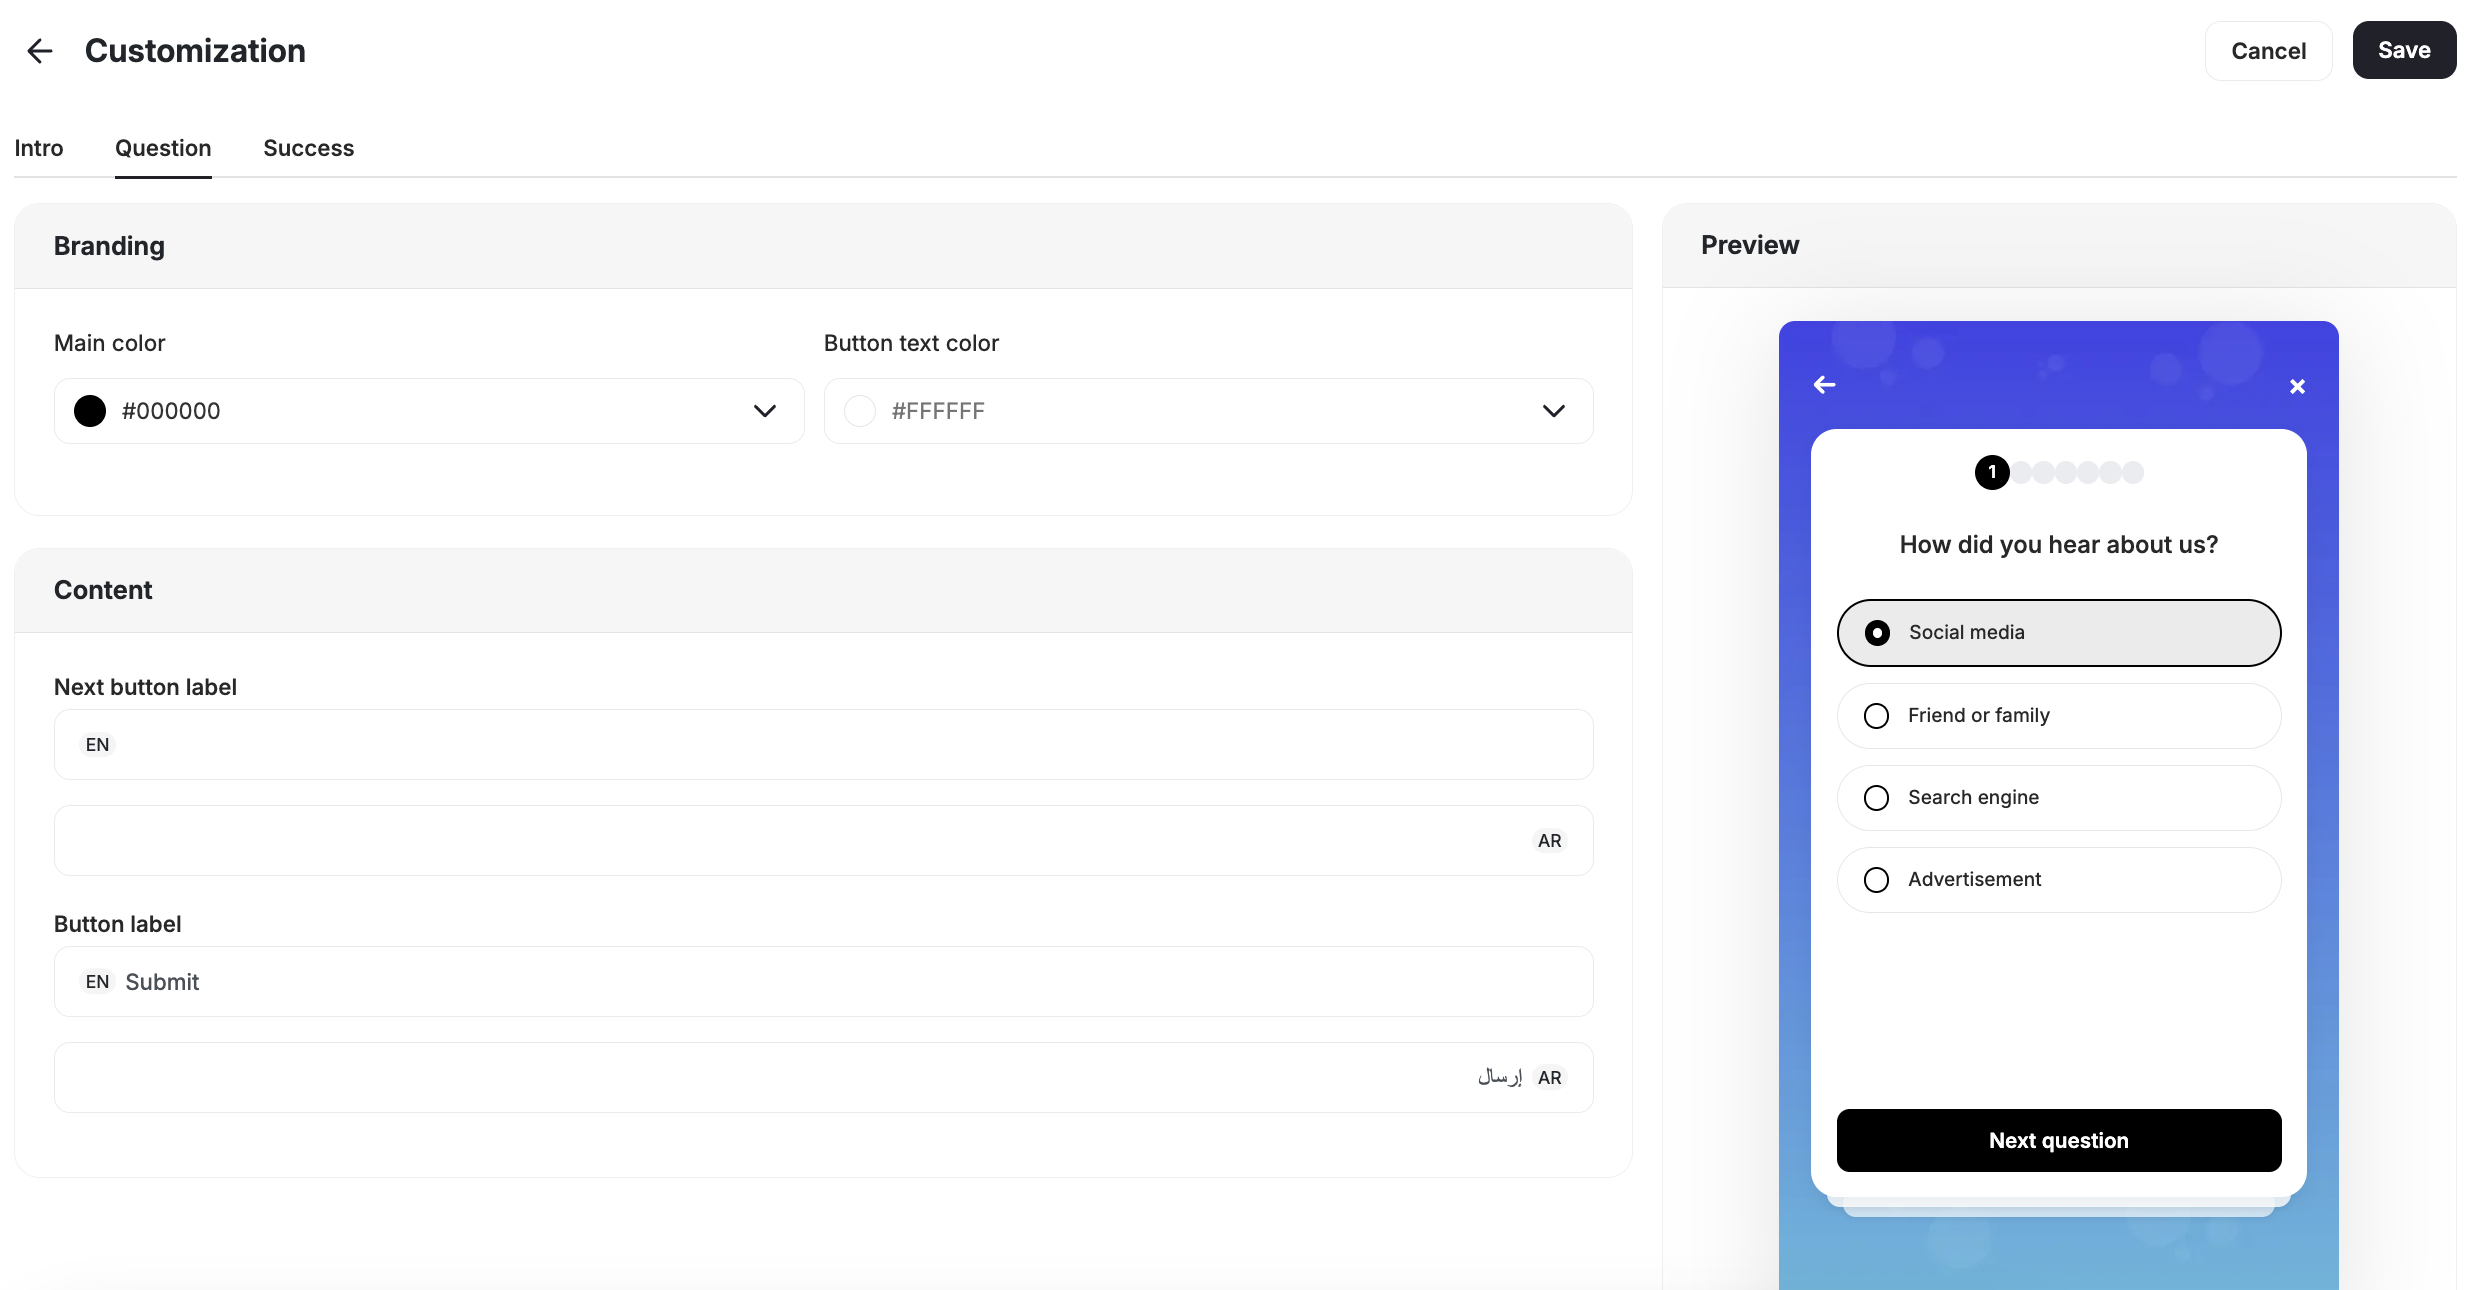The image size is (2482, 1290).
Task: Choose the Friend or family radio option
Action: tap(2059, 716)
